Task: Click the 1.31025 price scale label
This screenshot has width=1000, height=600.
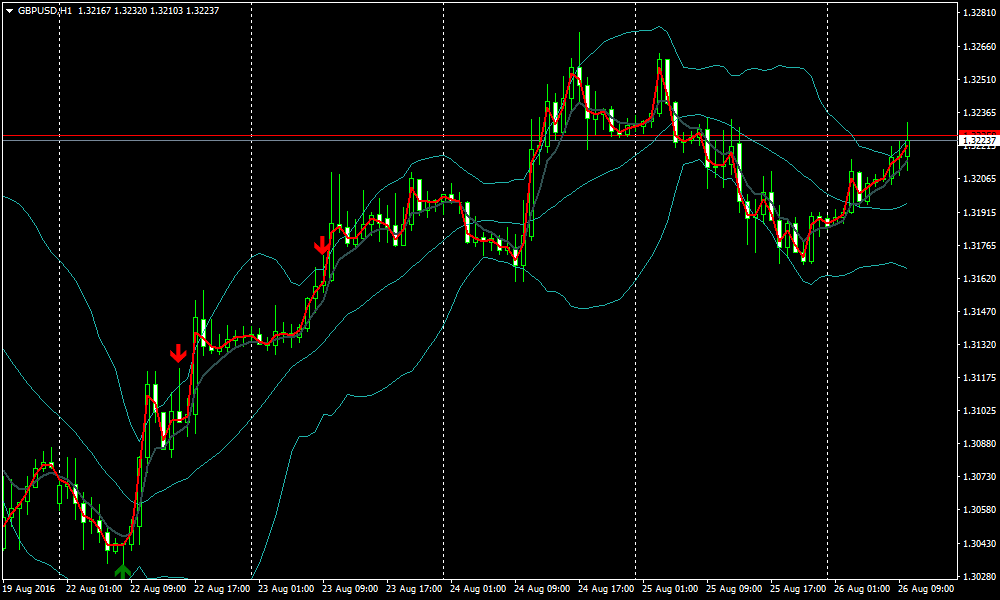Action: pos(977,411)
